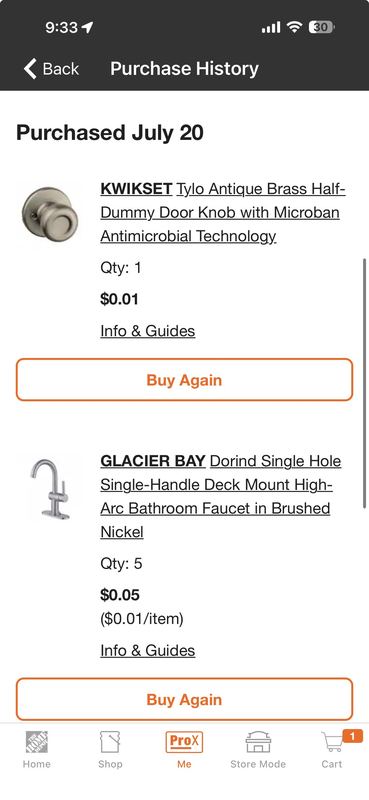Tap the Wi-Fi status icon
The height and width of the screenshot is (800, 369).
coord(294,27)
